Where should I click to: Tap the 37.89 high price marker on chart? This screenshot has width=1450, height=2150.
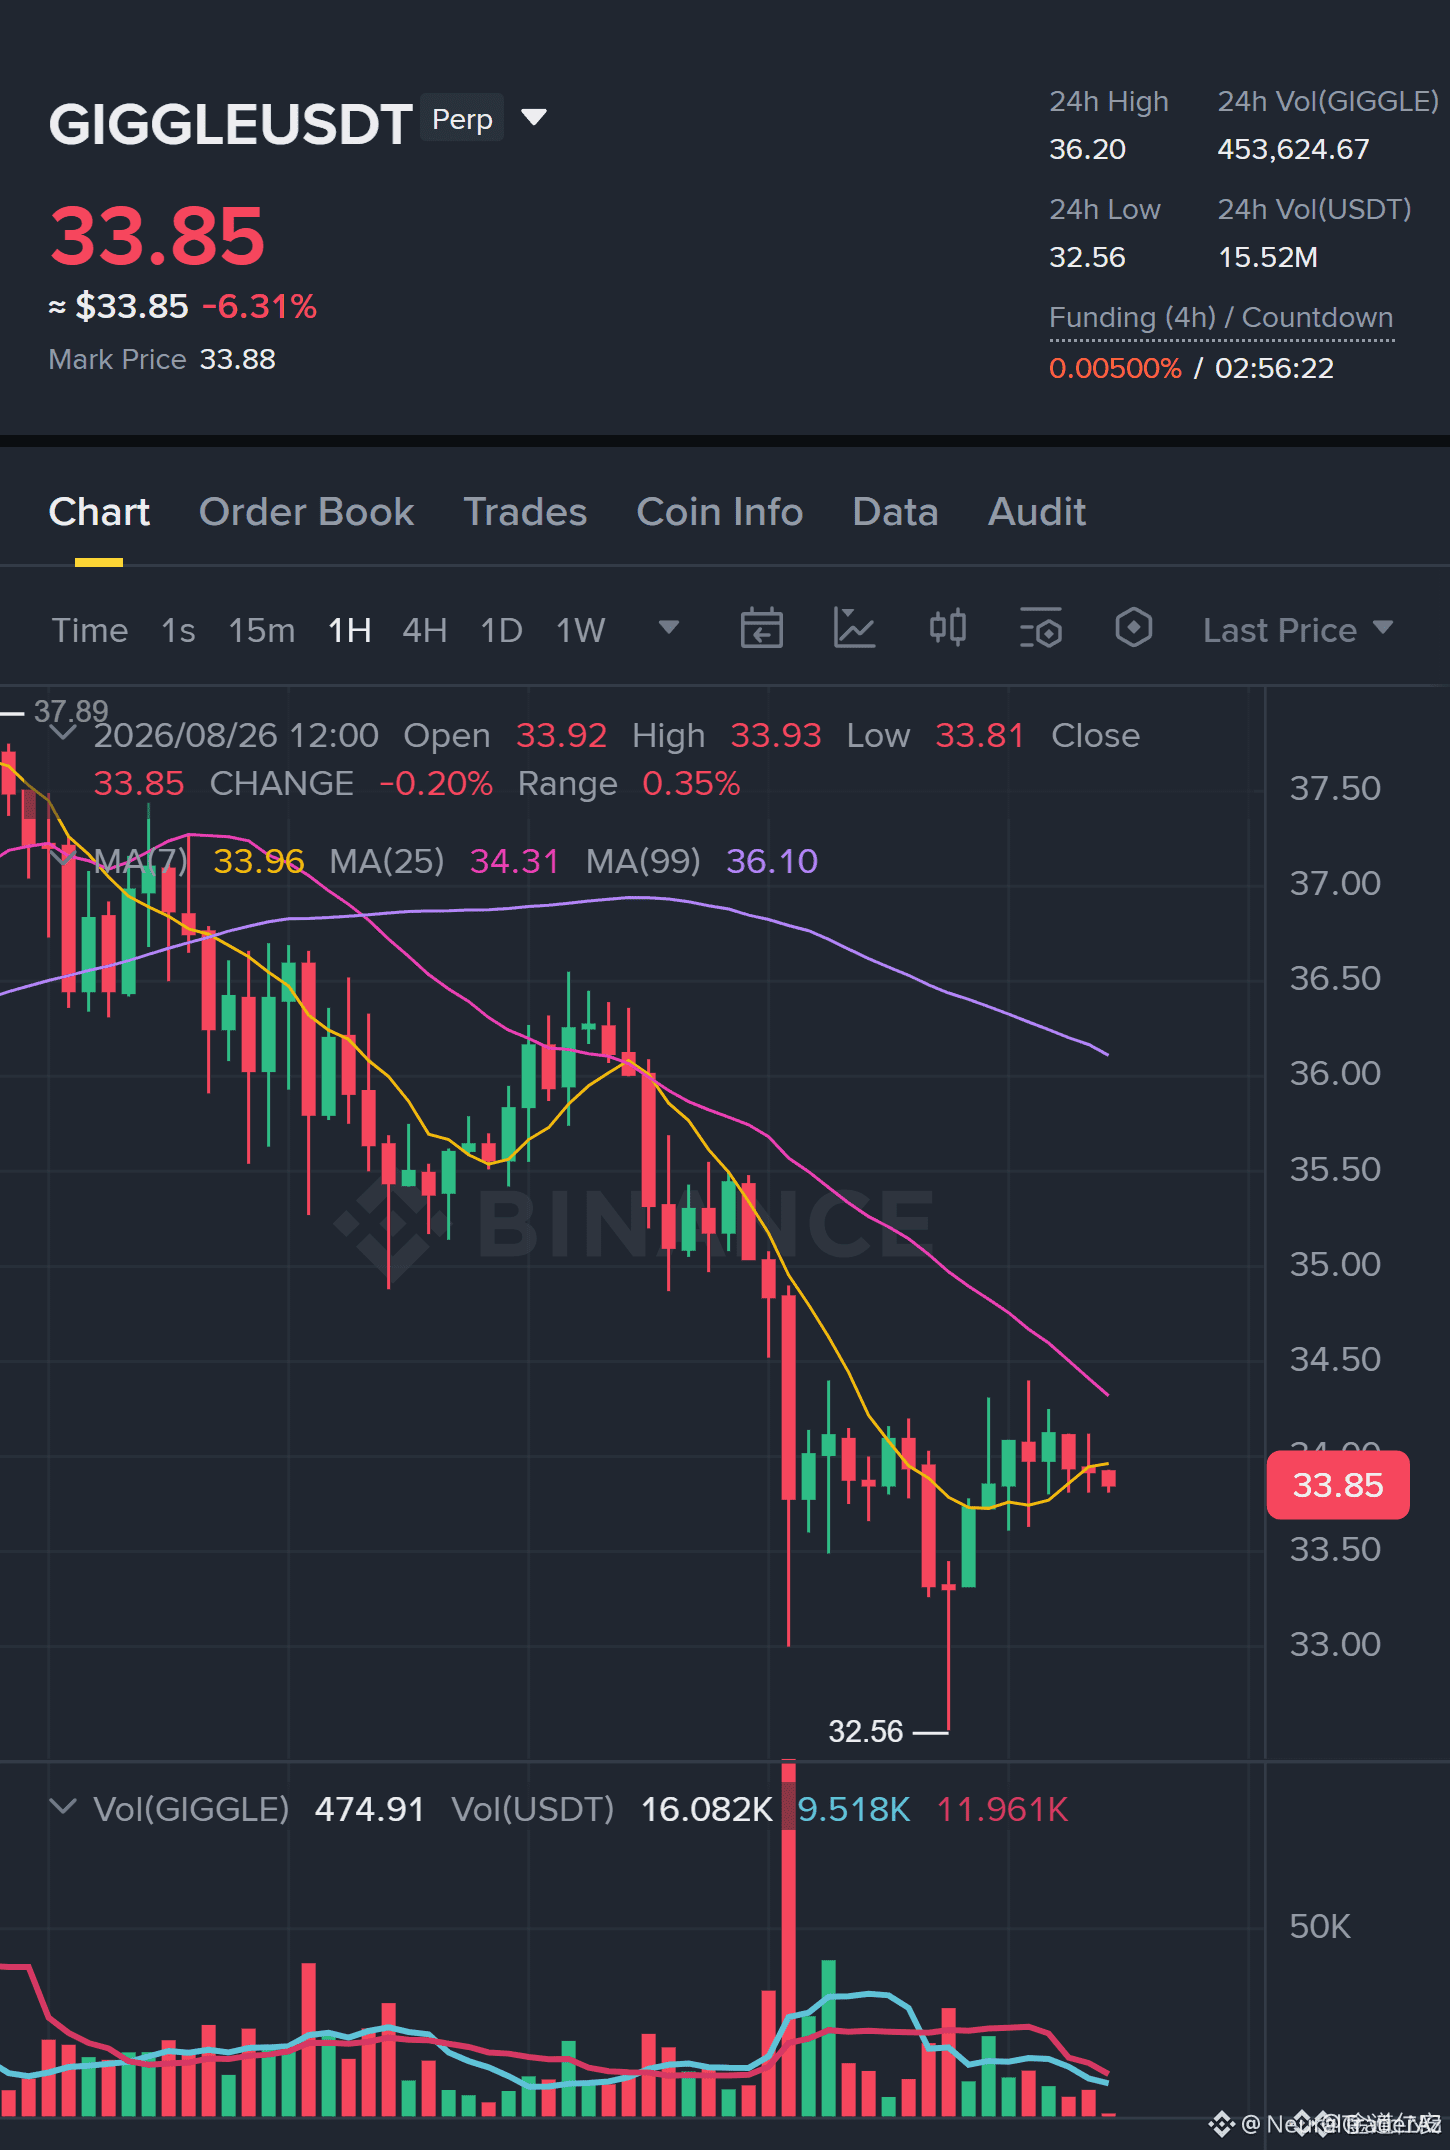(x=71, y=711)
